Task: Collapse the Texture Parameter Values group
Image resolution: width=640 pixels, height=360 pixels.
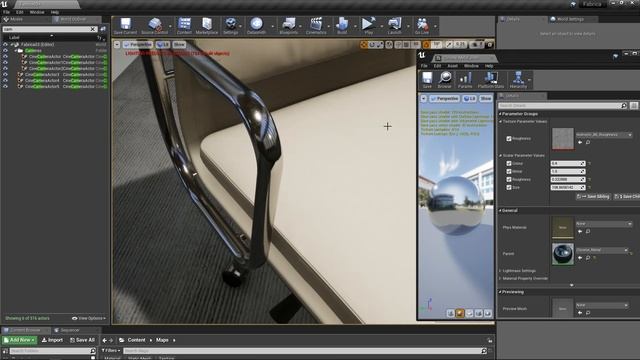Action: (501, 122)
